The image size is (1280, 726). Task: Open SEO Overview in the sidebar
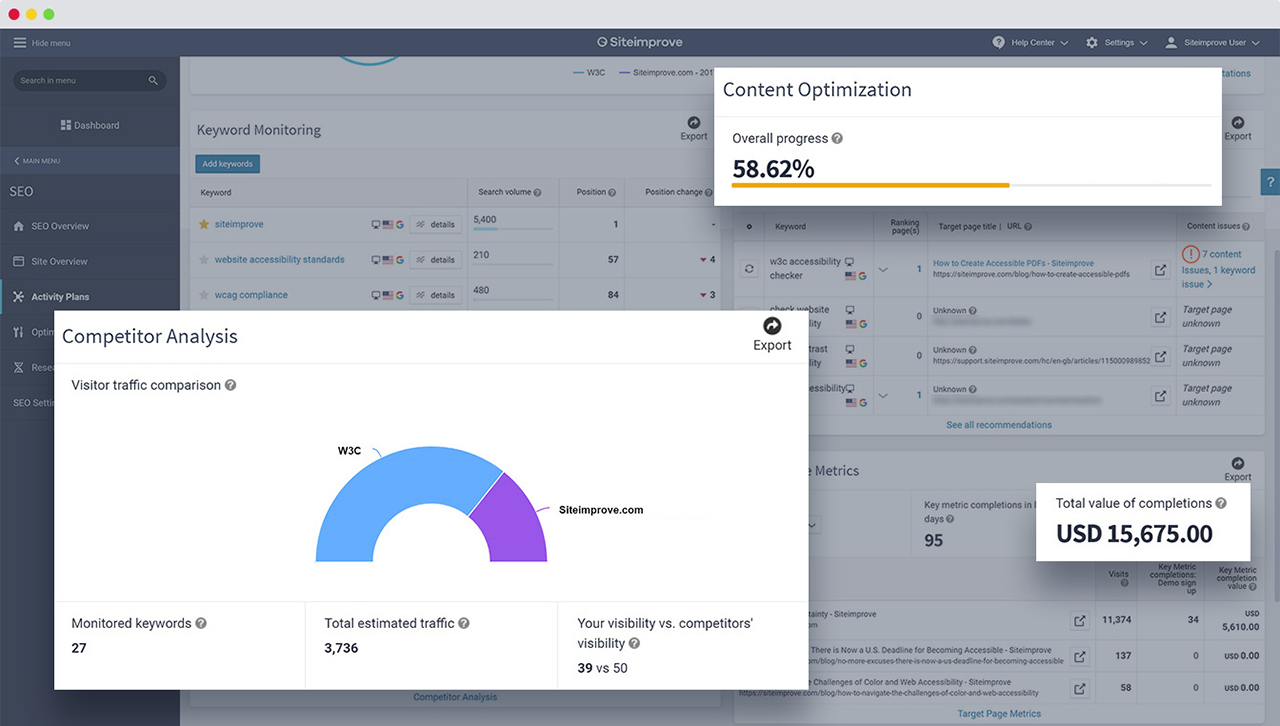point(60,226)
